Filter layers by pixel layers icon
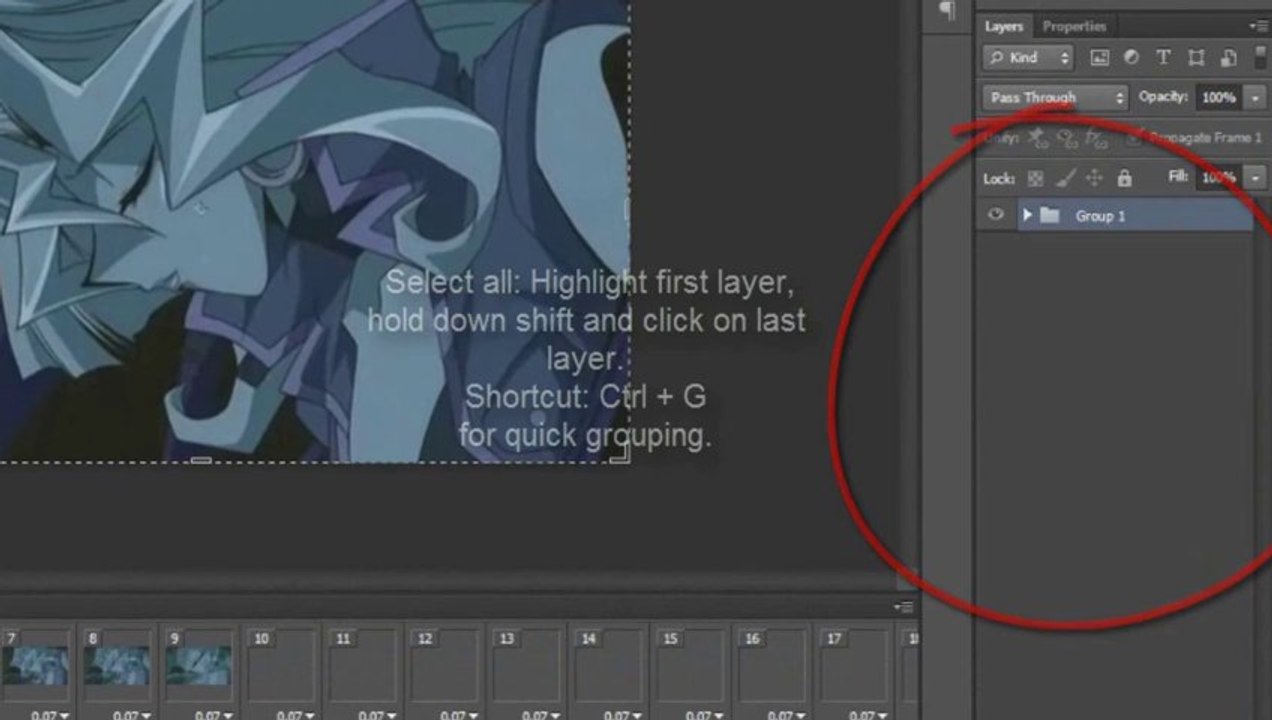This screenshot has height=720, width=1272. pyautogui.click(x=1099, y=58)
